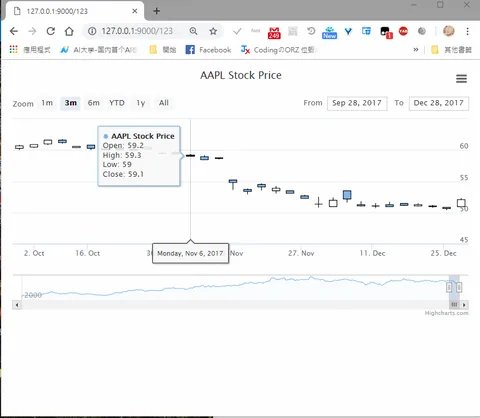
Task: Open the browser home page icon
Action: coord(69,31)
